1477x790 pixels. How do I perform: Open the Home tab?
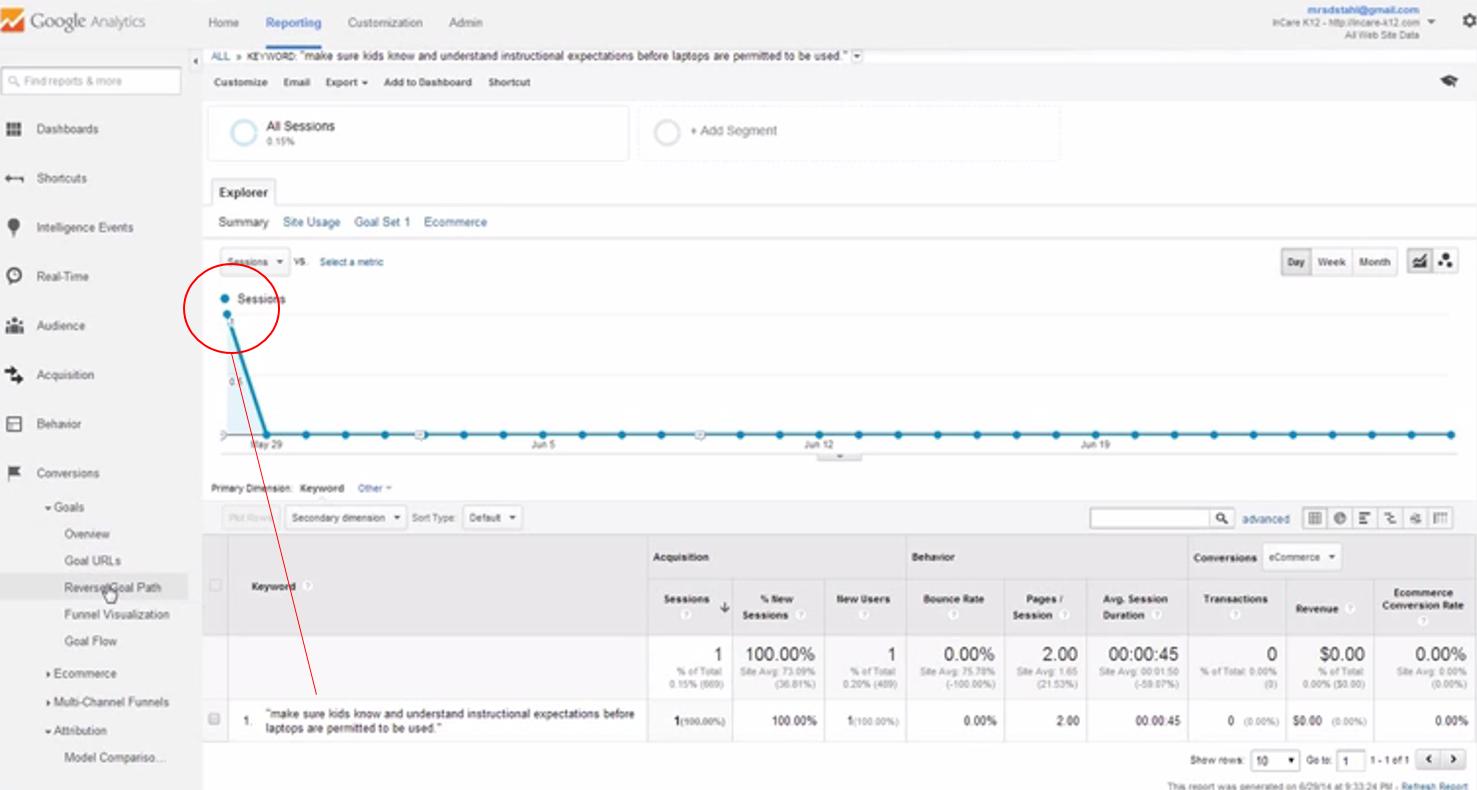tap(223, 22)
